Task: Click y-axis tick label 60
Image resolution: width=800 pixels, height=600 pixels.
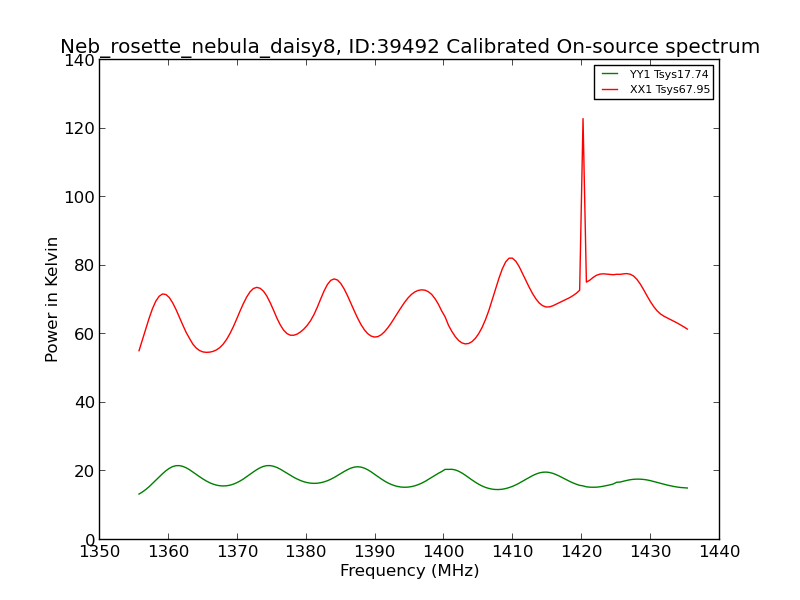Action: pyautogui.click(x=85, y=334)
